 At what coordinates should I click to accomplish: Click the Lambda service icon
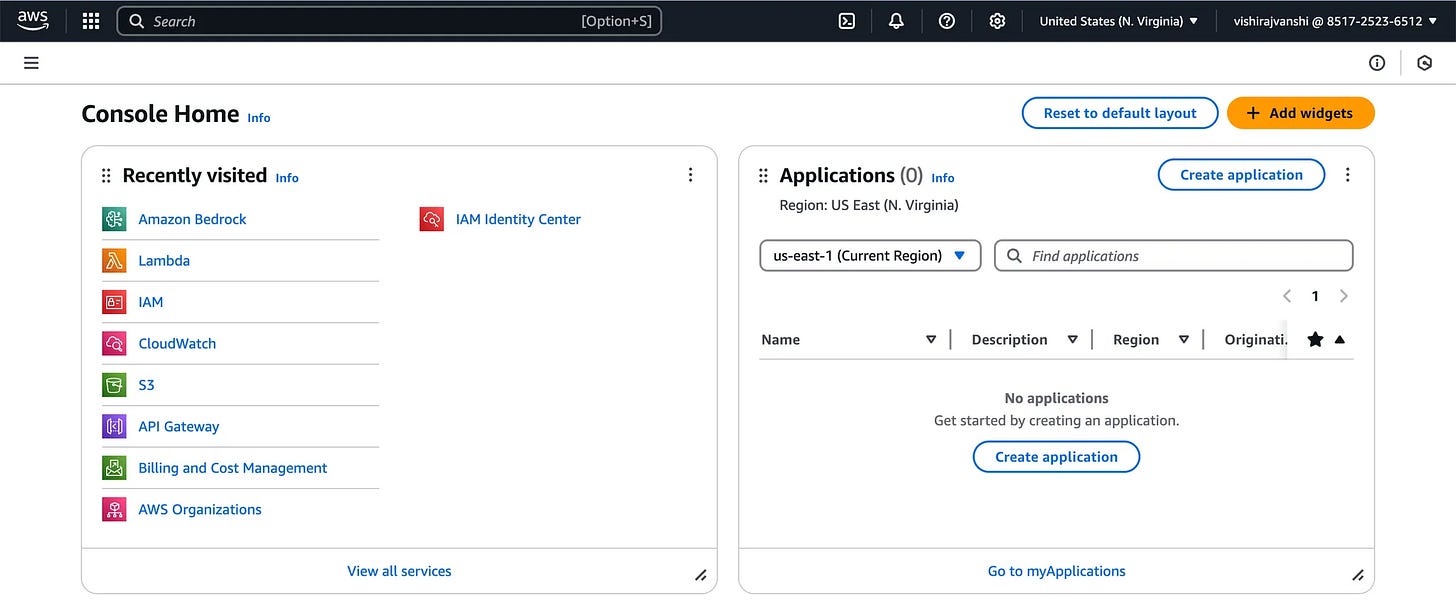pos(114,261)
